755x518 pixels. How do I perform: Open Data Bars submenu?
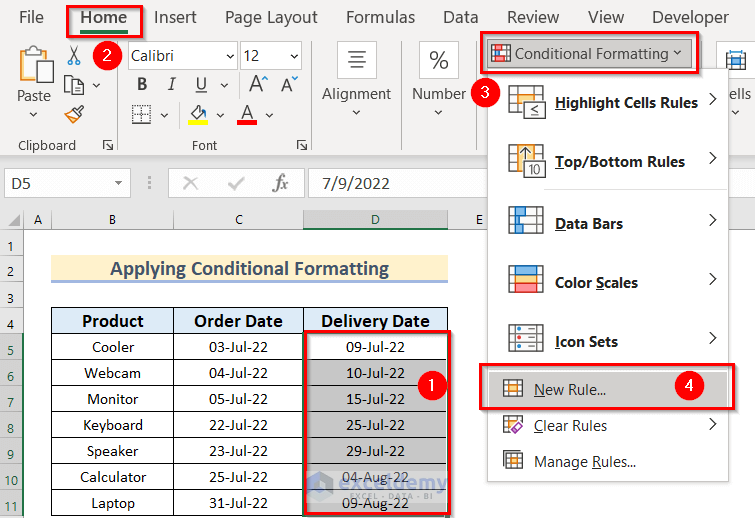pos(608,223)
